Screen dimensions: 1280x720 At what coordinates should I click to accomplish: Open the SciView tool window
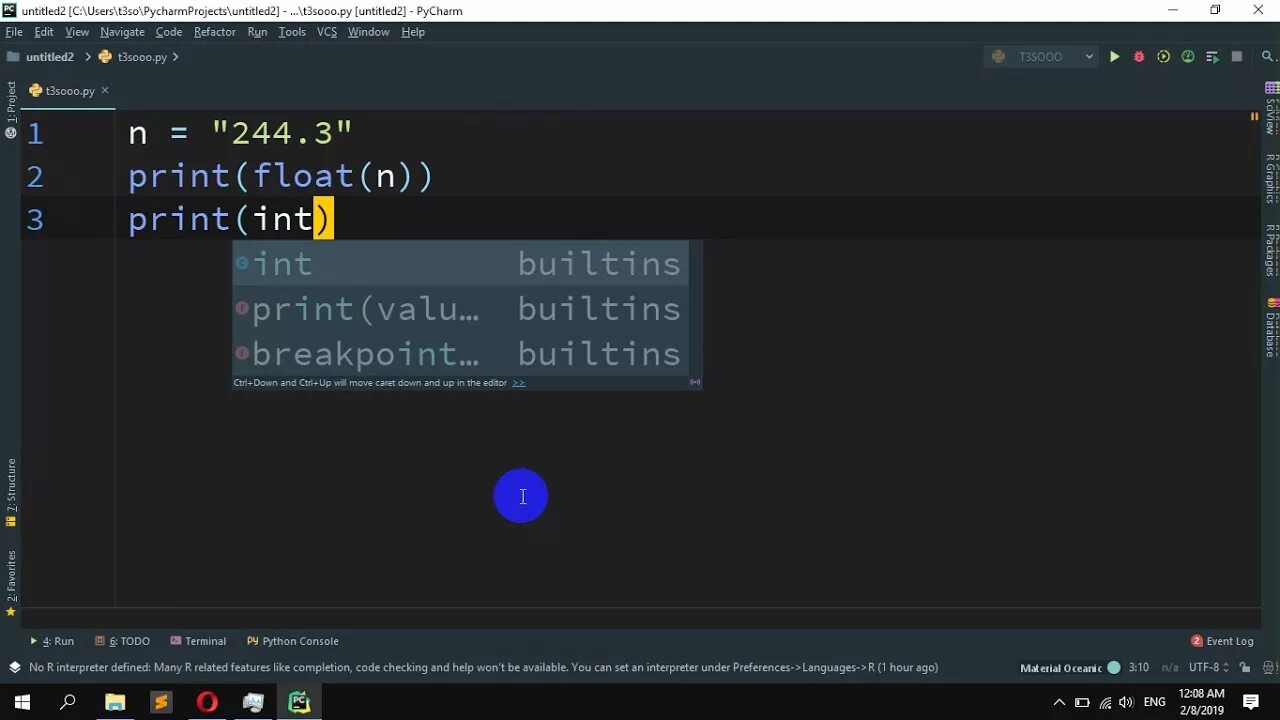coord(1271,108)
